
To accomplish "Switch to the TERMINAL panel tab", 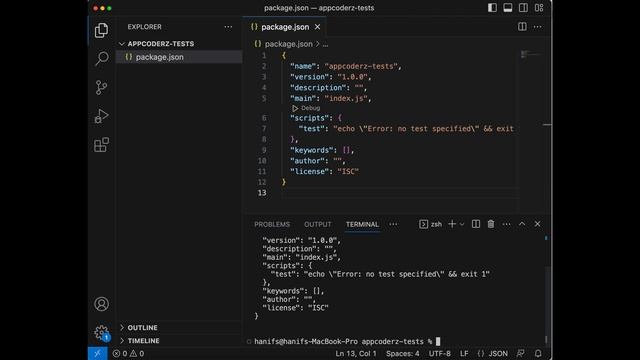I will tap(362, 224).
